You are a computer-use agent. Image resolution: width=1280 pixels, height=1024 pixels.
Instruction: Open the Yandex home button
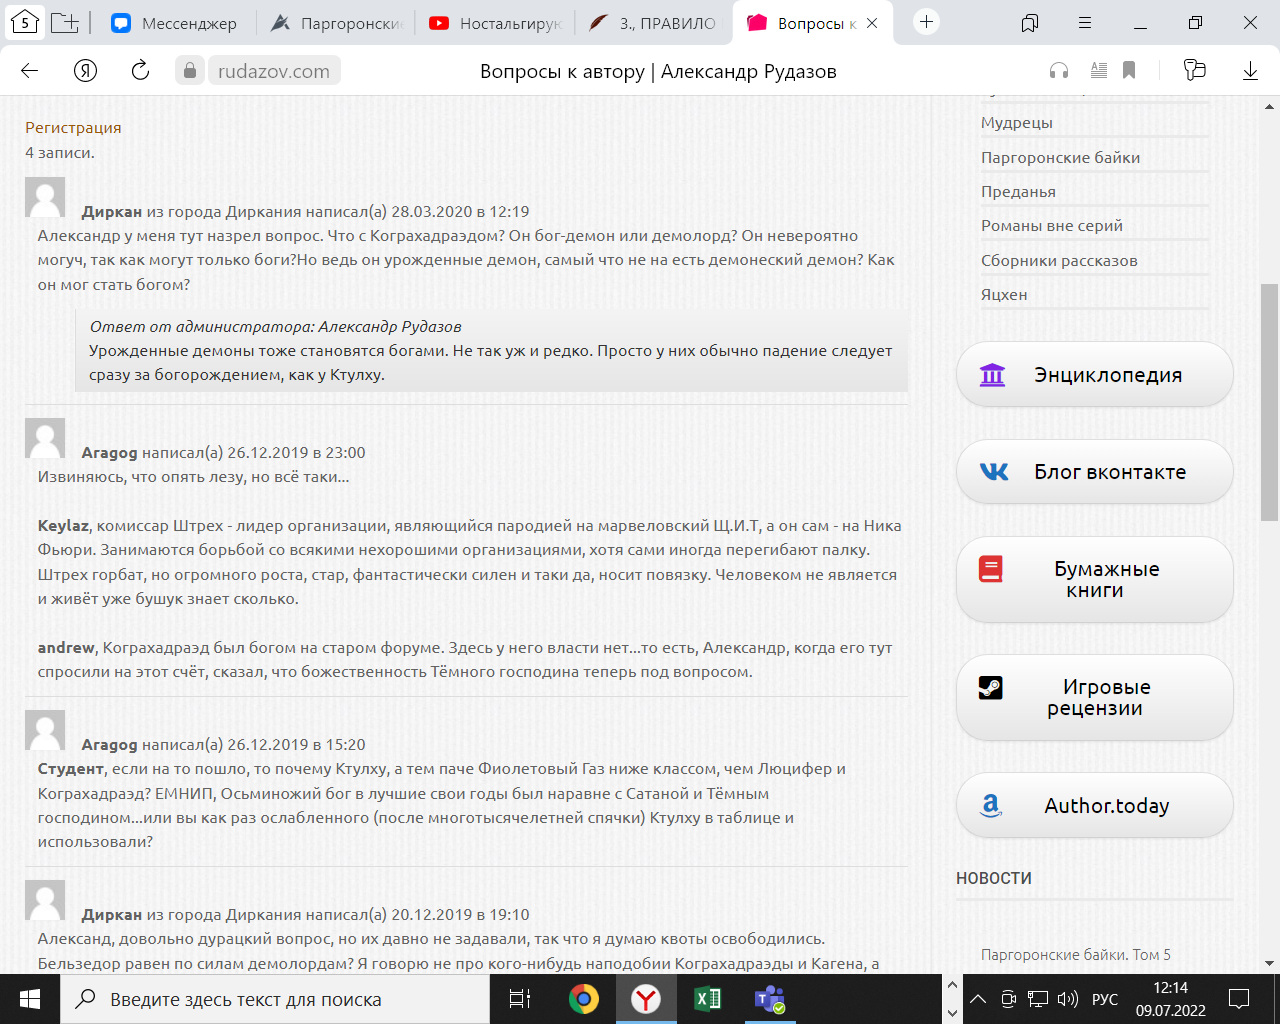(86, 70)
